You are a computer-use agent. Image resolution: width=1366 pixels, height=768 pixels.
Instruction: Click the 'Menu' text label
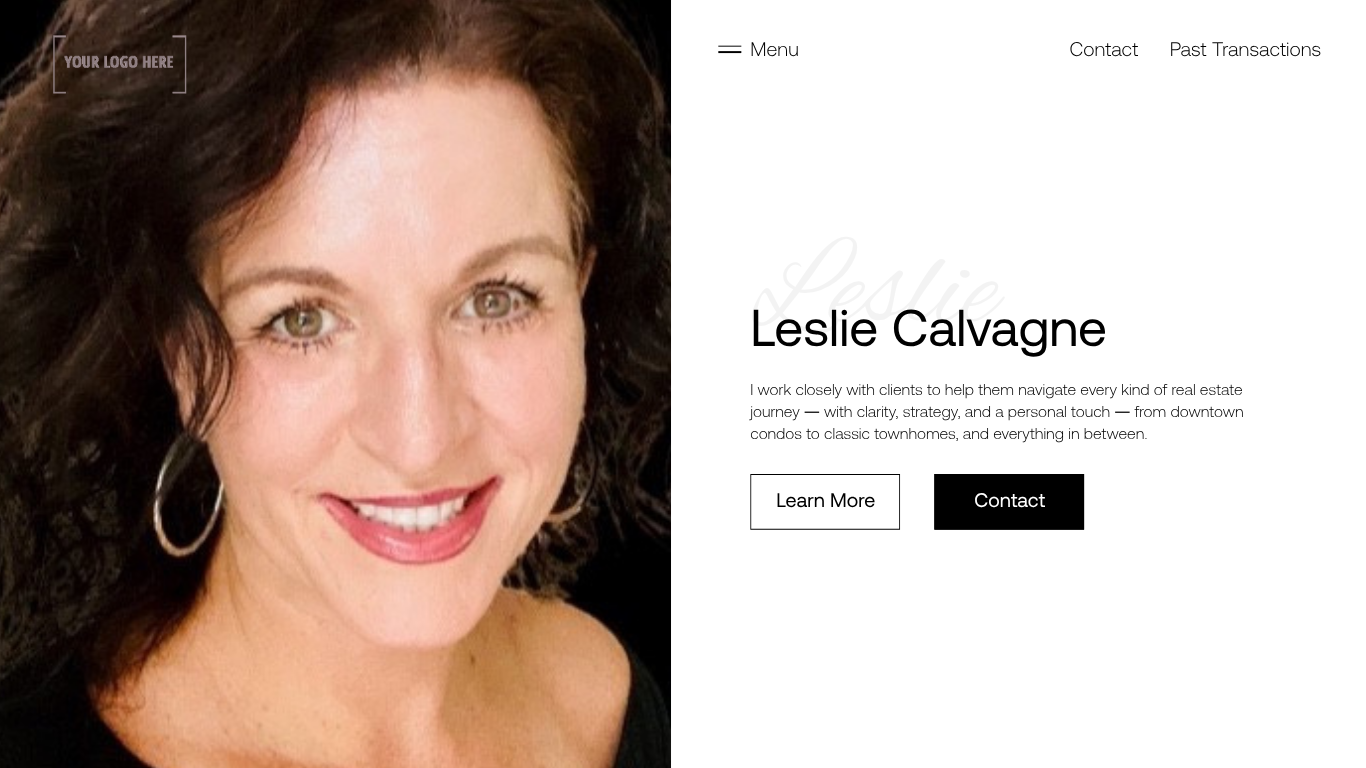[774, 49]
